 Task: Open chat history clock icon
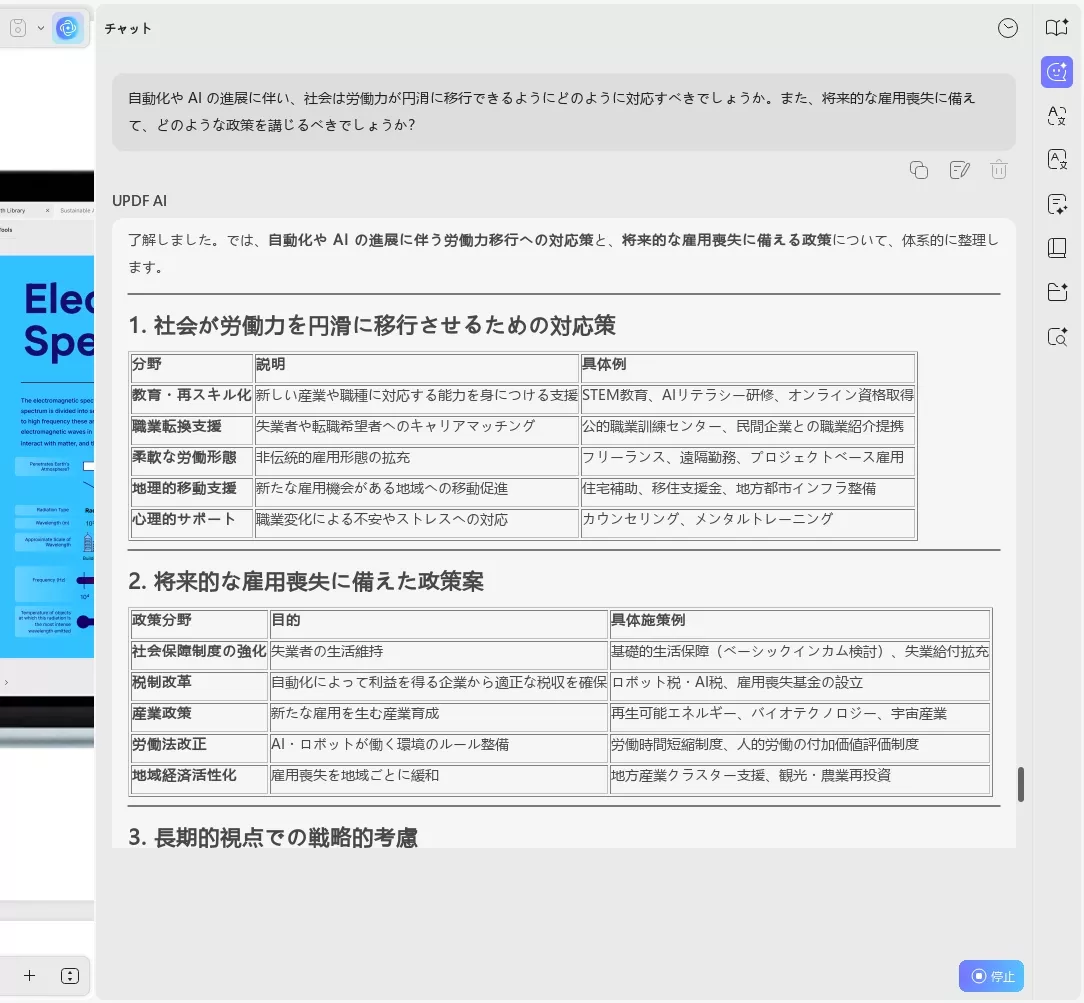tap(1008, 28)
